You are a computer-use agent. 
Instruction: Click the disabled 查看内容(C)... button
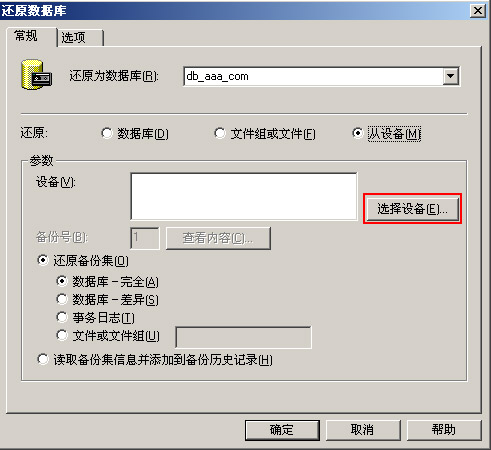[x=218, y=238]
